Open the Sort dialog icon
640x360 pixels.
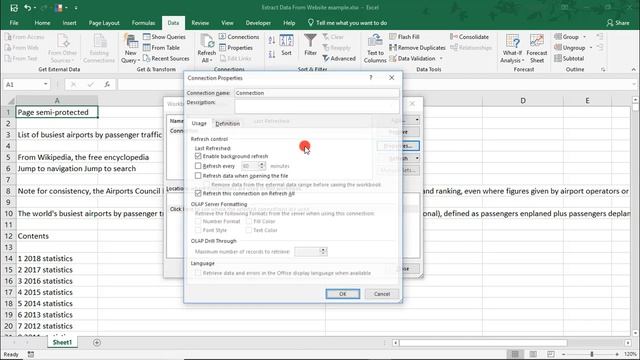coord(287,45)
